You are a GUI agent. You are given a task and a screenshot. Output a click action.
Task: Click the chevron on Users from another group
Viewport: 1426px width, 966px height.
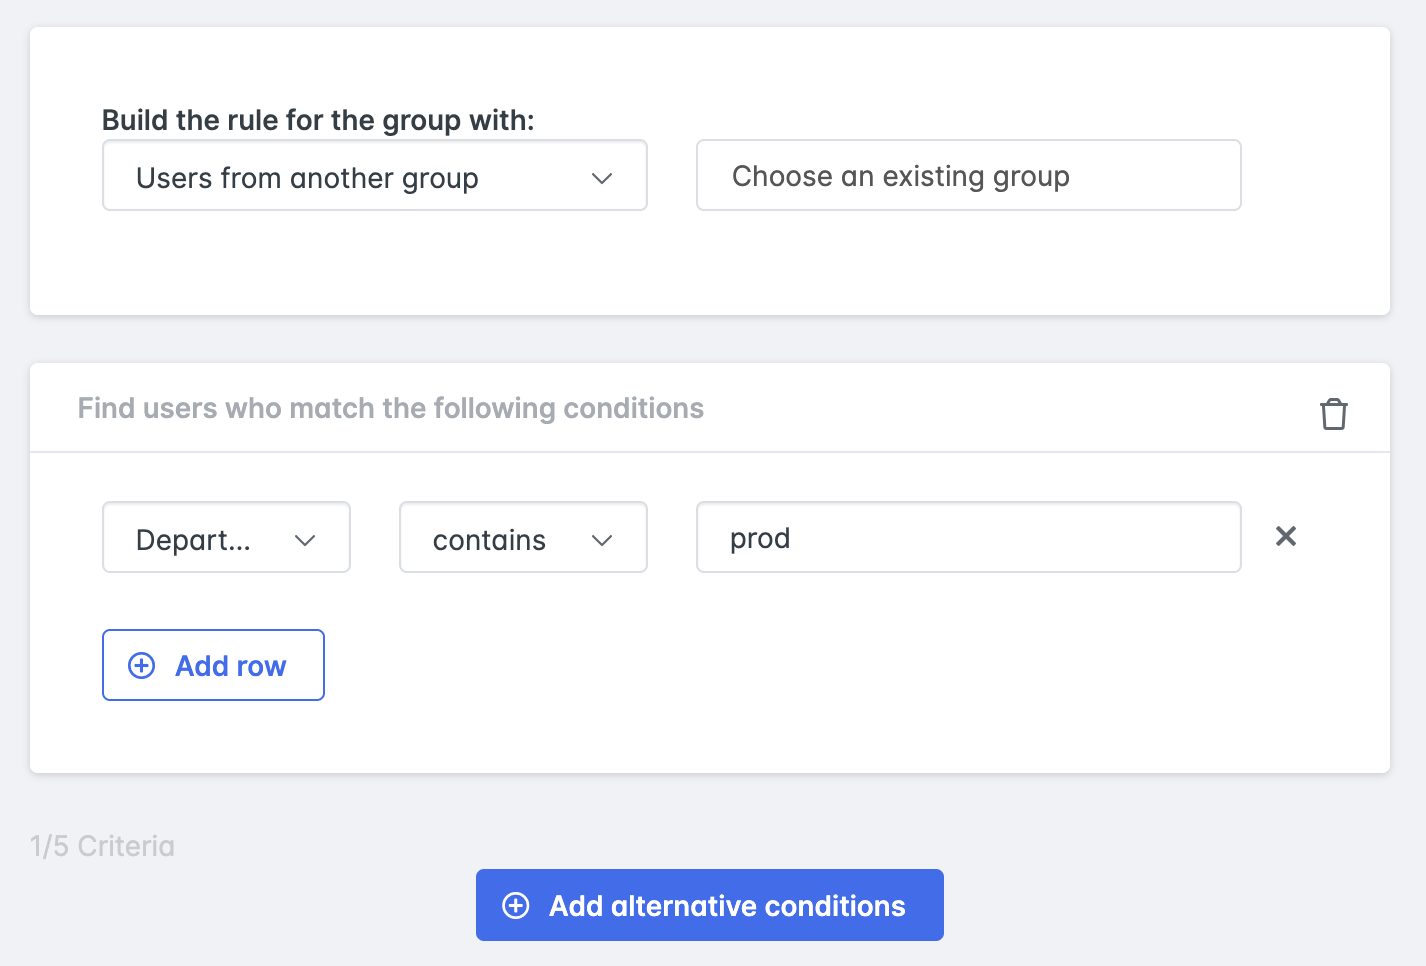coord(602,177)
